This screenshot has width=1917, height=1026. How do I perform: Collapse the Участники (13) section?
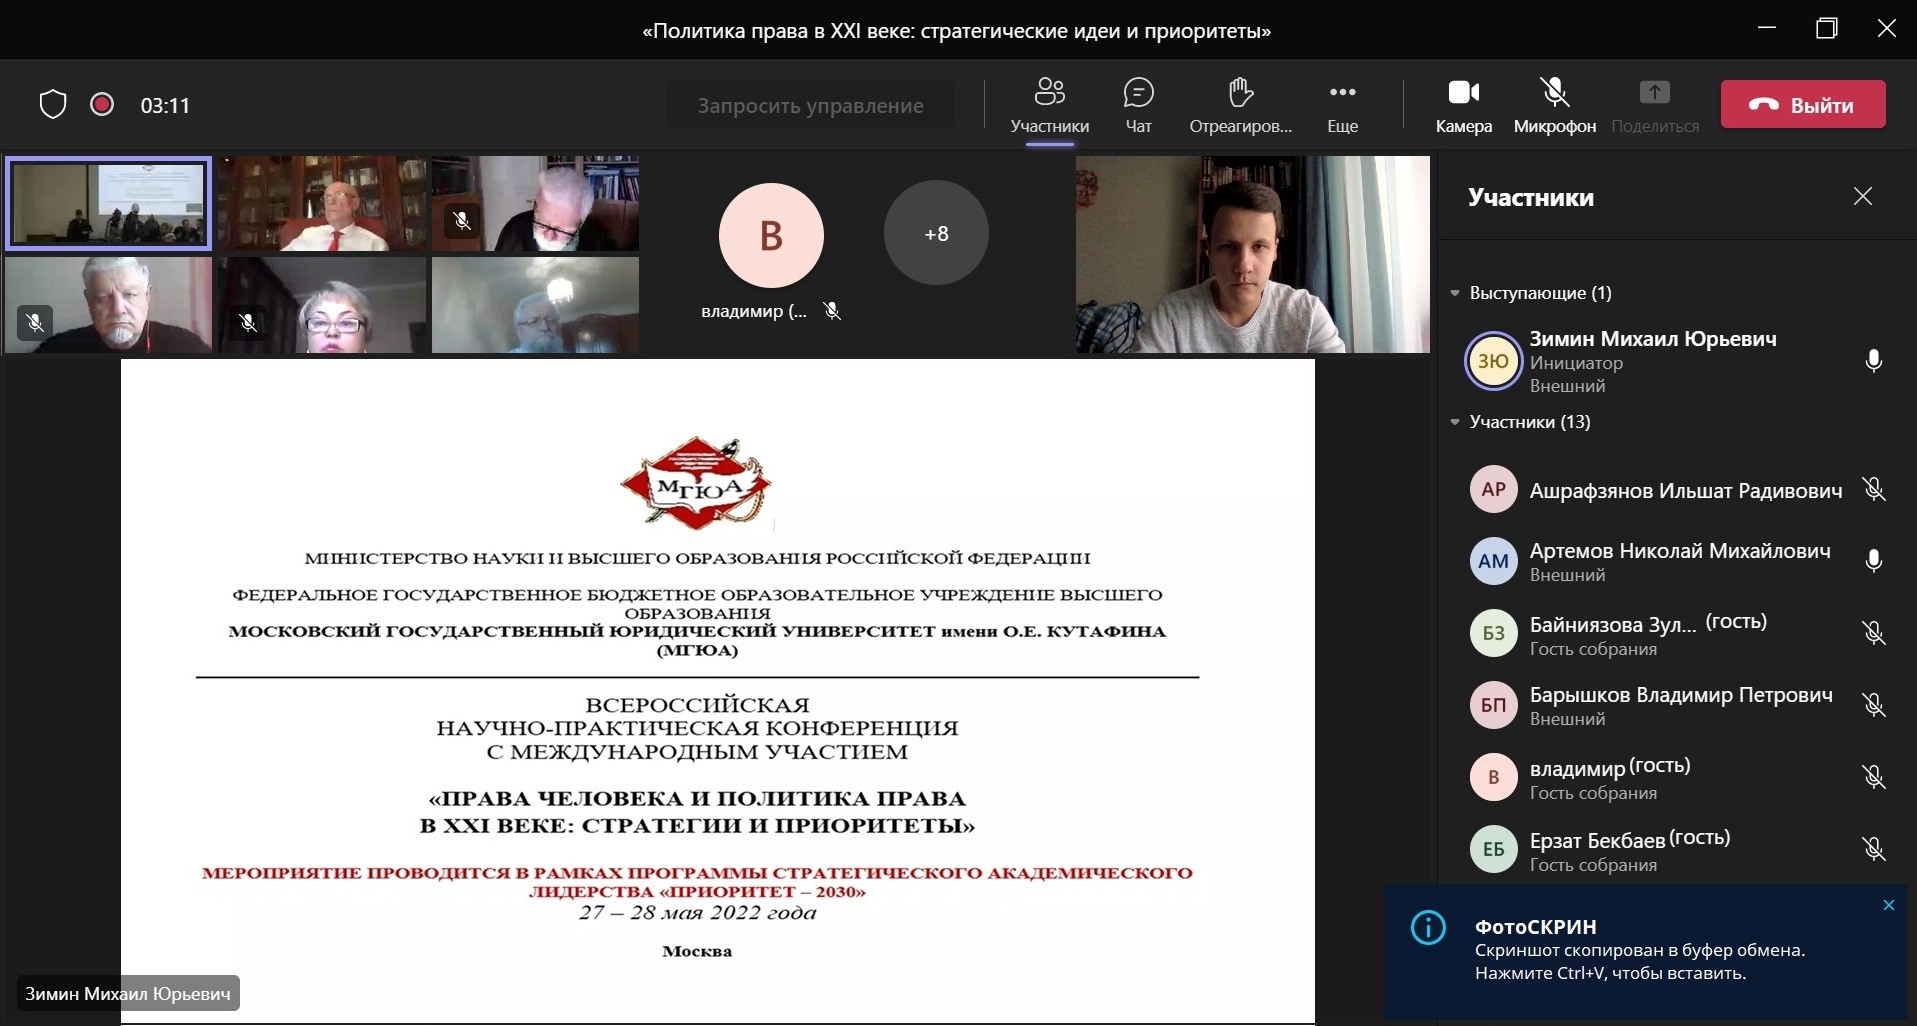pyautogui.click(x=1456, y=422)
